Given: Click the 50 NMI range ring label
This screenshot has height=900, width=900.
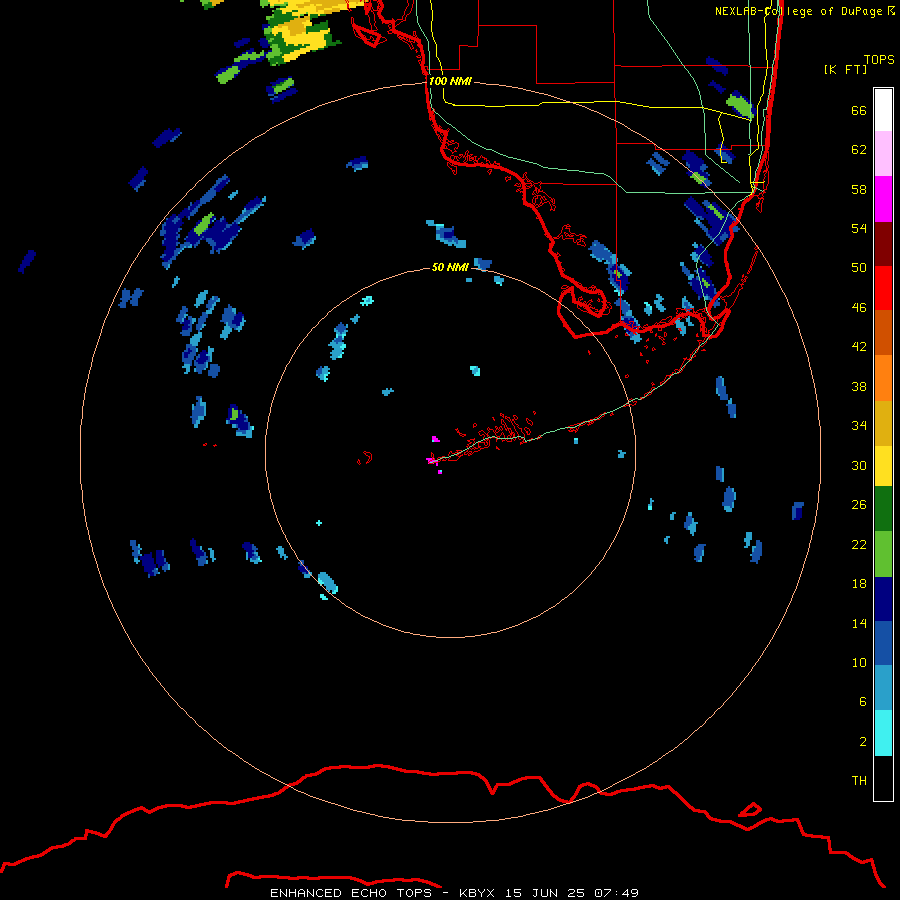Looking at the screenshot, I should click(x=450, y=267).
